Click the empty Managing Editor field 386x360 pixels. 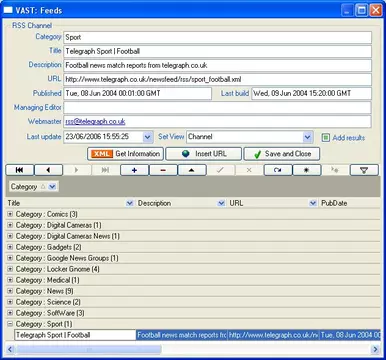pos(217,108)
